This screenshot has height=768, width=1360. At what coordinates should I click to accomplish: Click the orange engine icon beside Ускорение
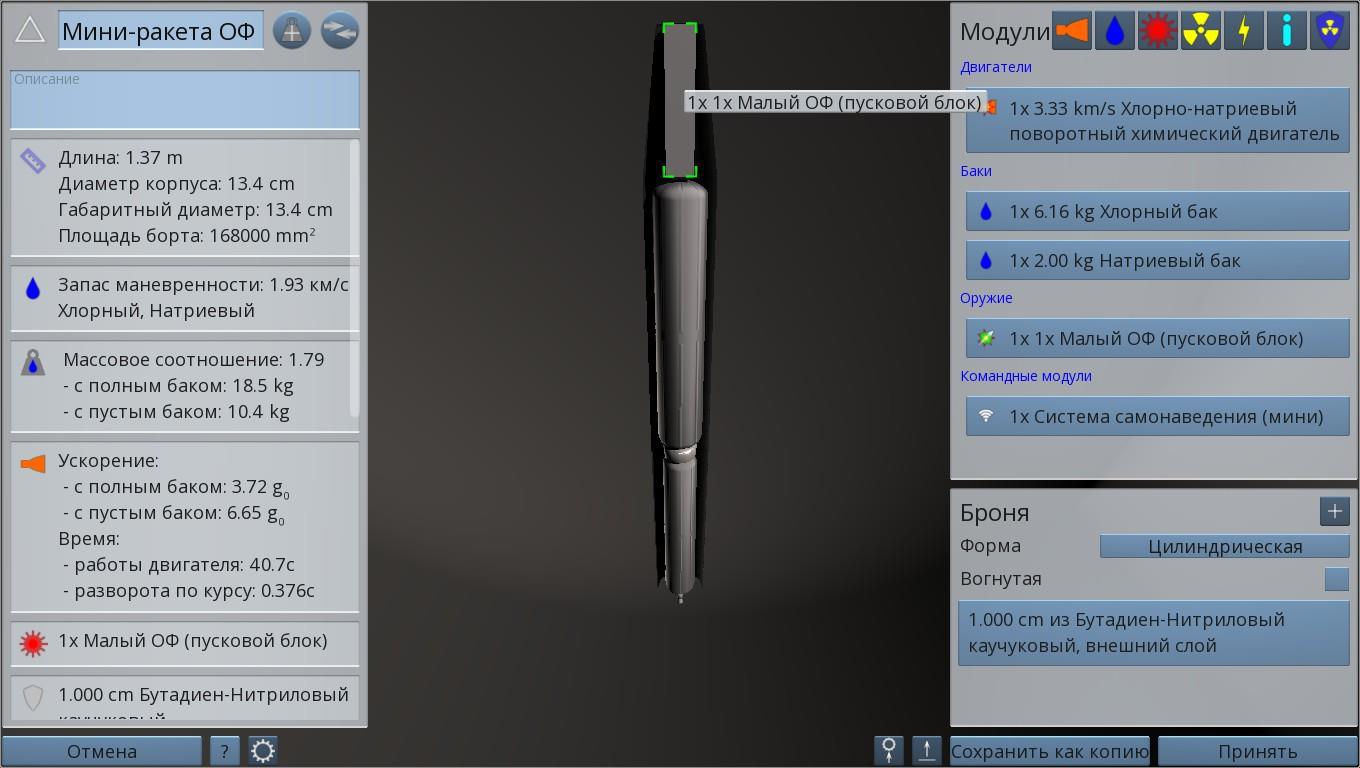point(33,464)
